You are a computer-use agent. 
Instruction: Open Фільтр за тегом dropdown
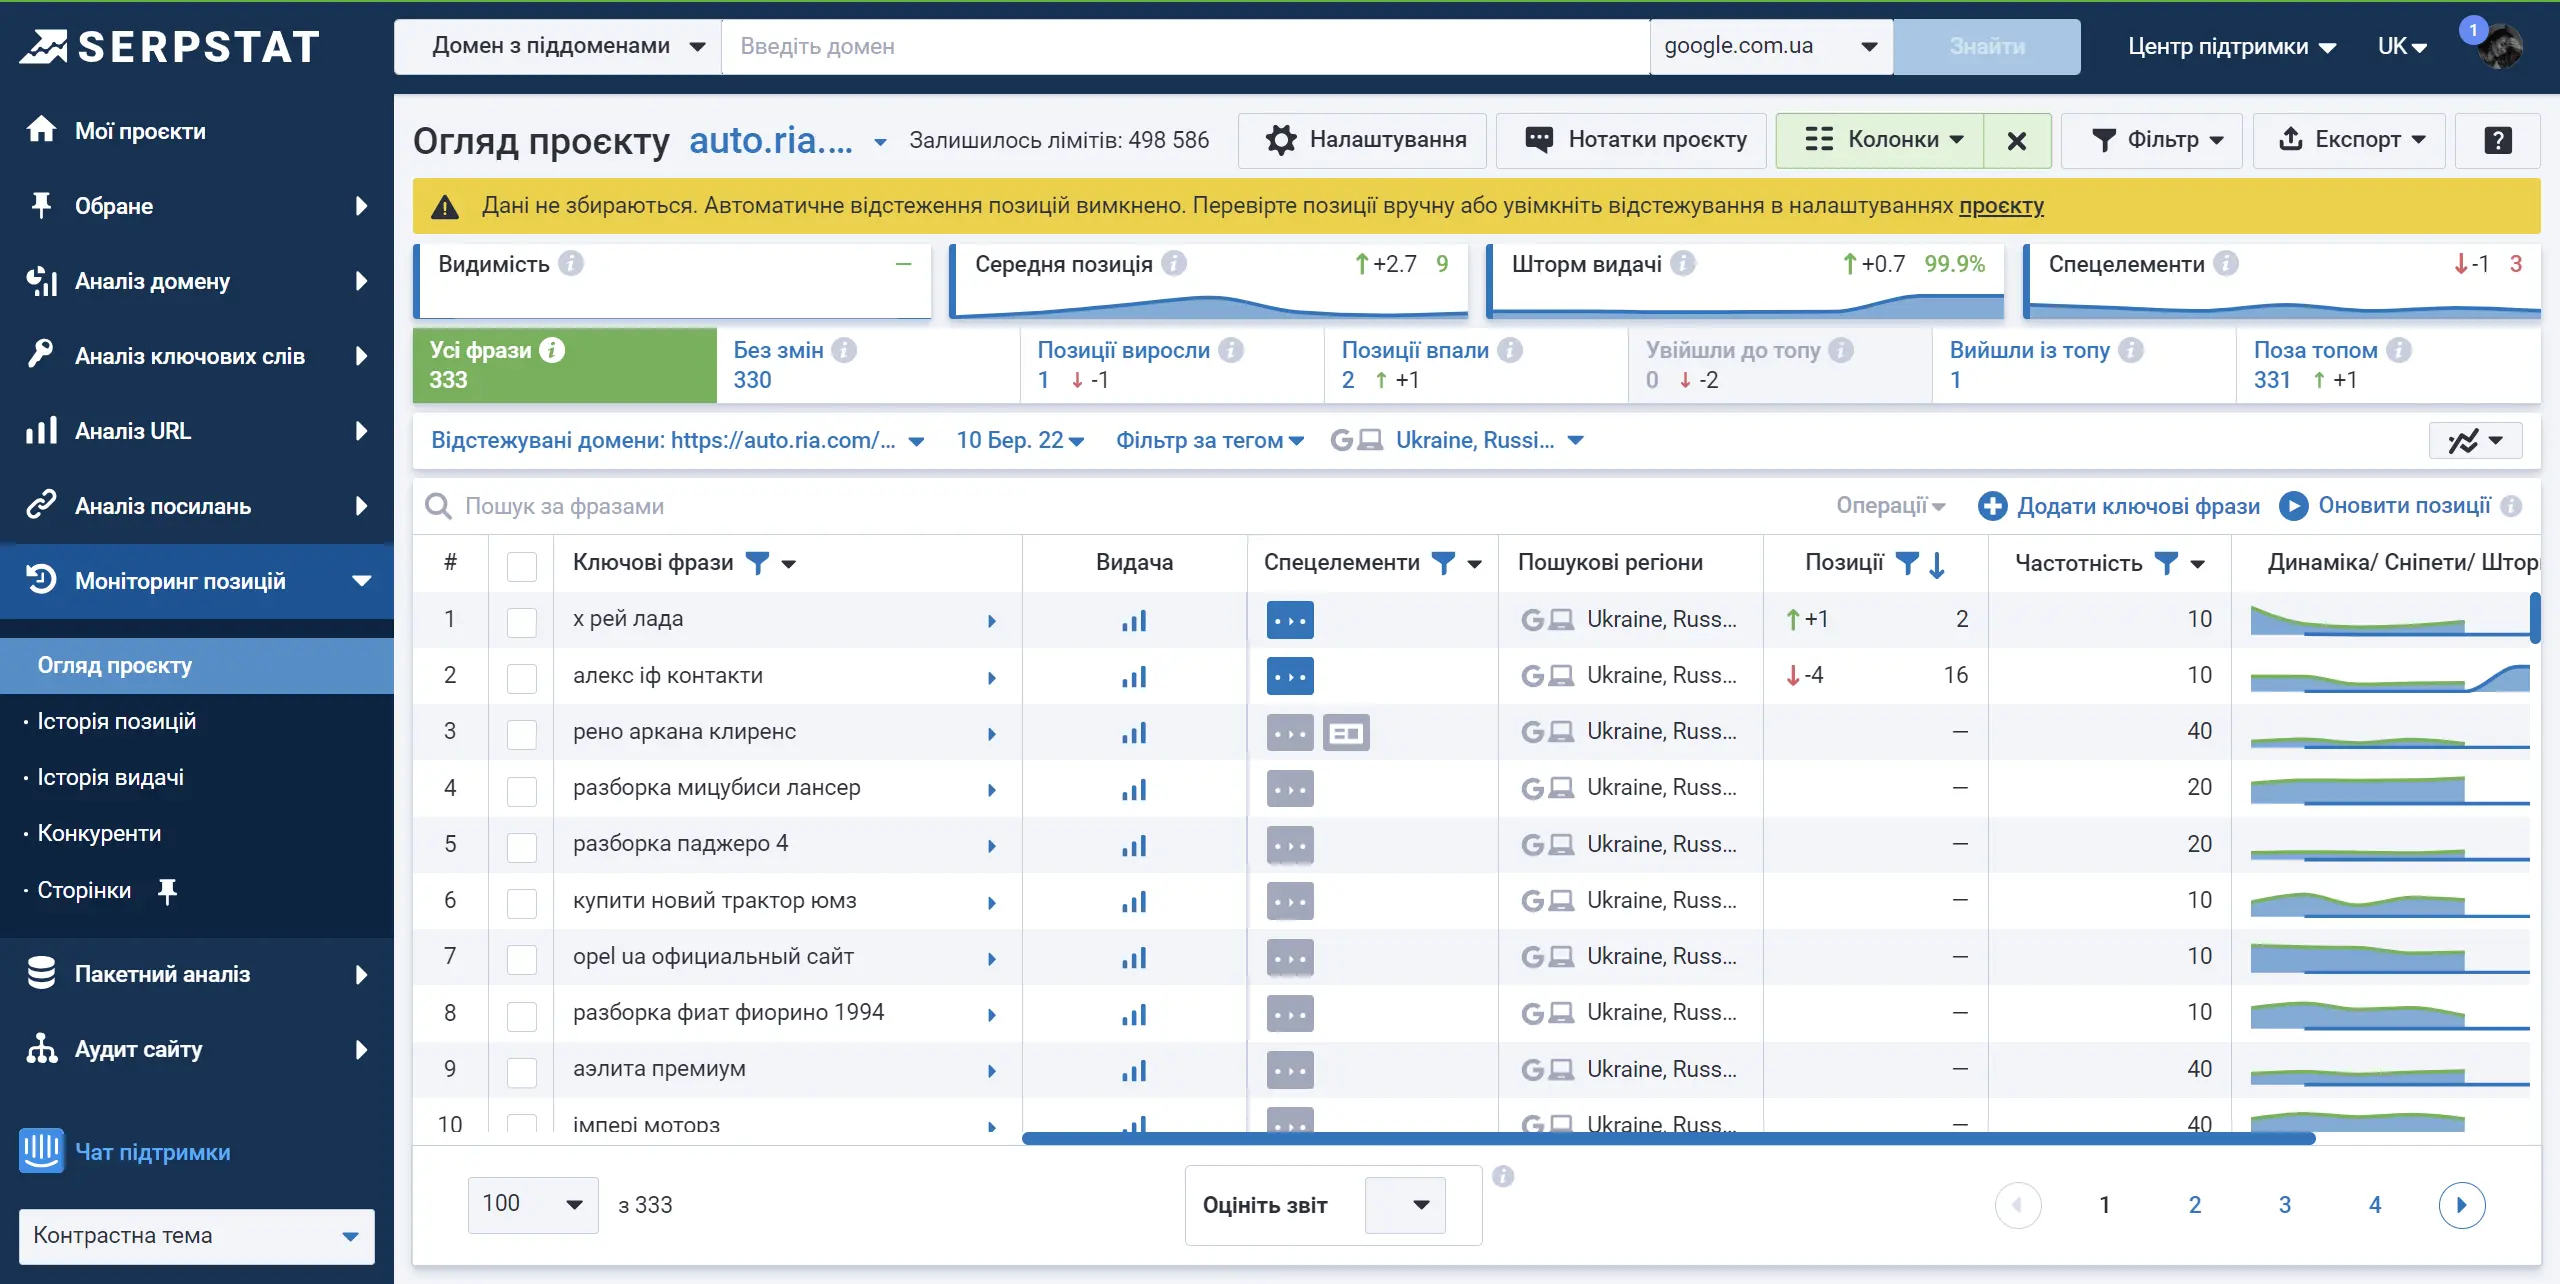1210,440
